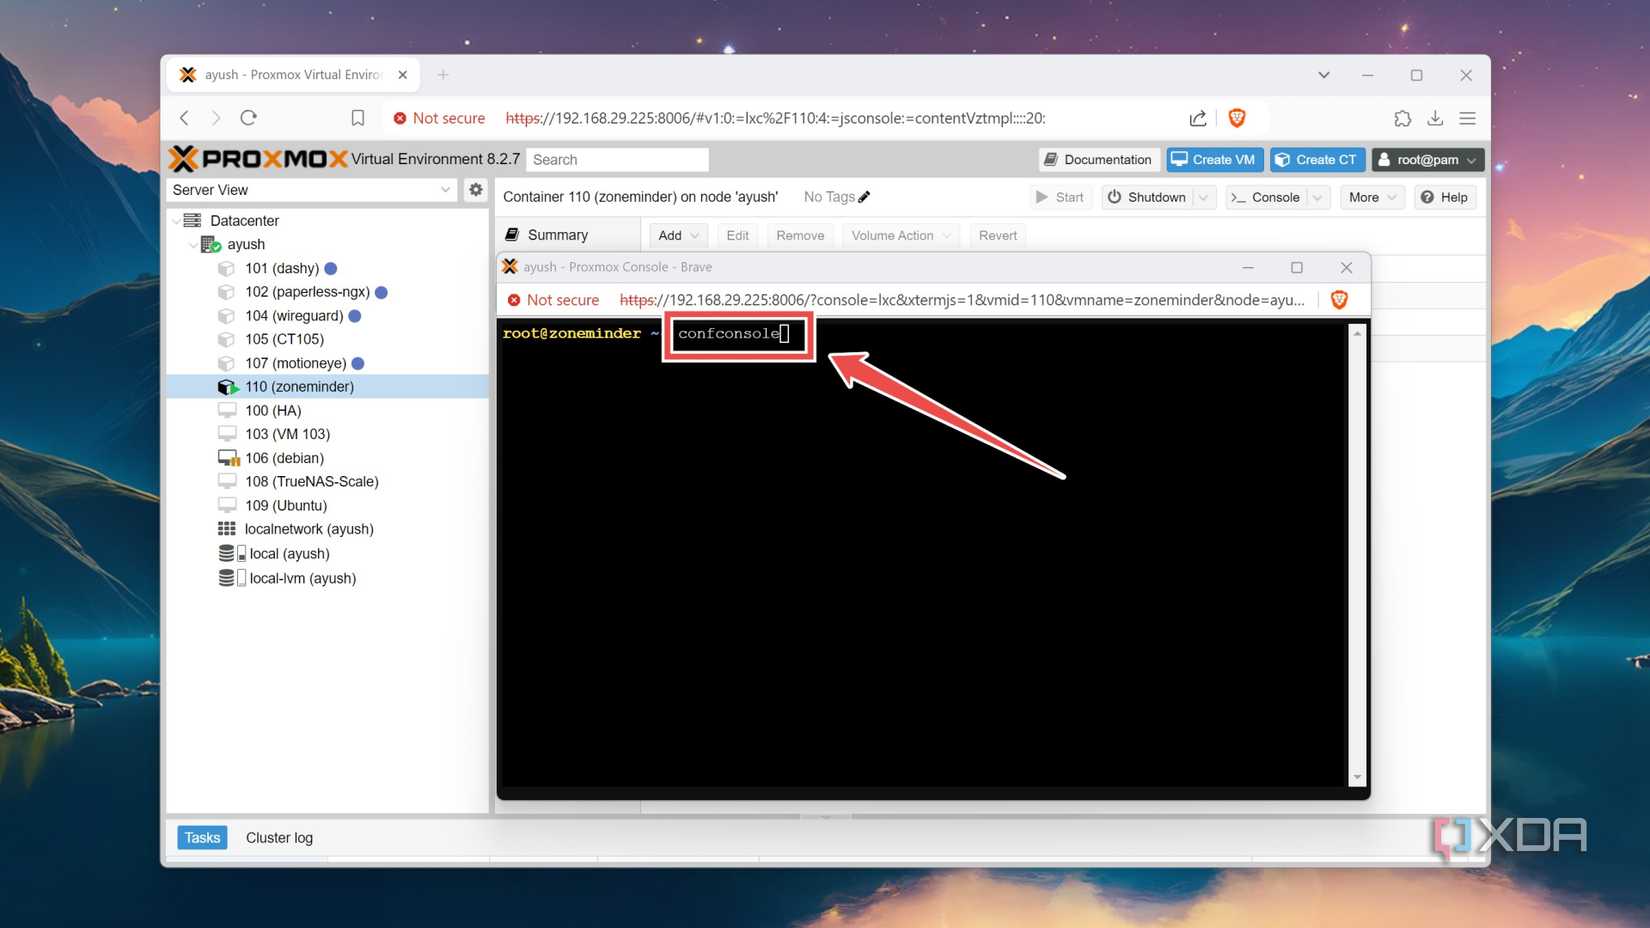
Task: Open the Add dropdown
Action: coord(679,235)
